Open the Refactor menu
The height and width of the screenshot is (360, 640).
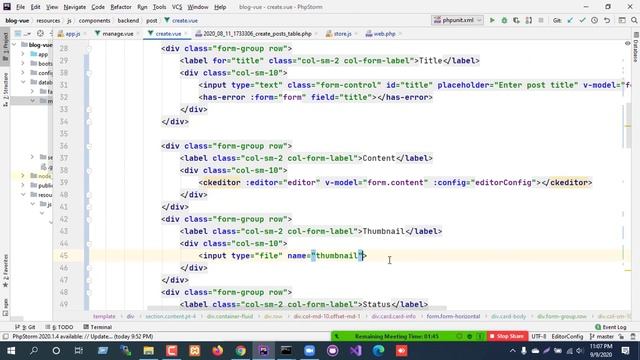(x=121, y=7)
